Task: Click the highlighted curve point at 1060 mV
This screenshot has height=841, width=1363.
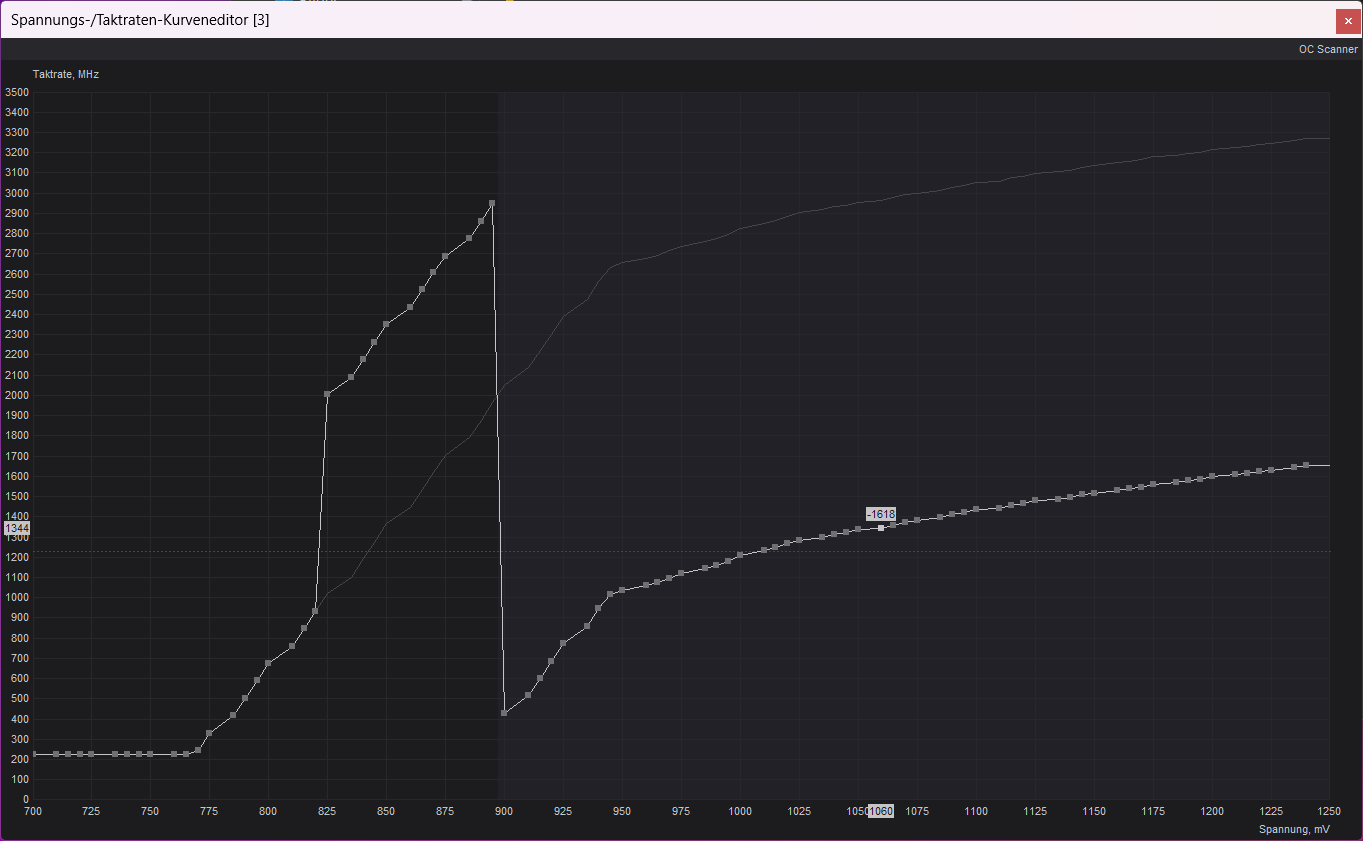Action: tap(881, 528)
